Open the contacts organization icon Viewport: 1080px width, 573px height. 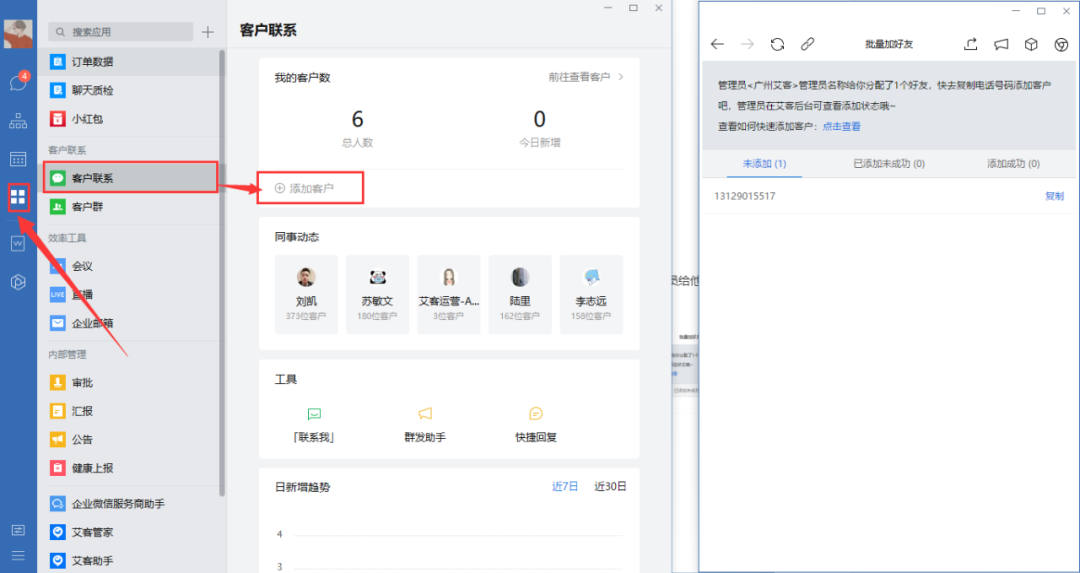tap(18, 121)
